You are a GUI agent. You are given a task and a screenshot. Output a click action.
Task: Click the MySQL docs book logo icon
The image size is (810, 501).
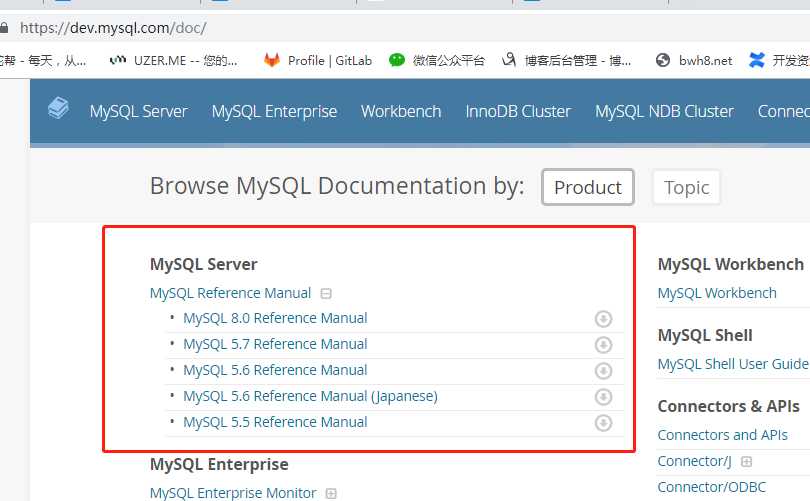58,108
